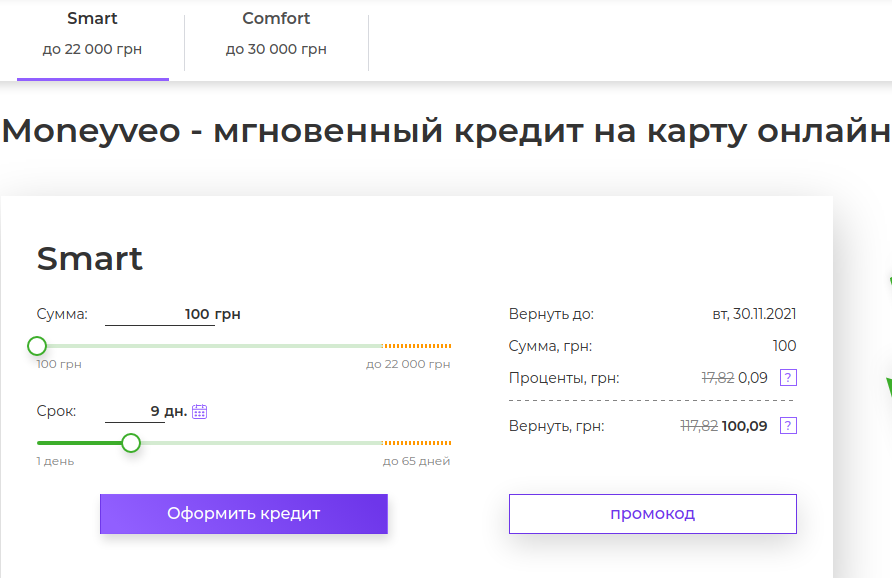
Task: Click the '100 грн' minimum label
Action: tap(59, 364)
